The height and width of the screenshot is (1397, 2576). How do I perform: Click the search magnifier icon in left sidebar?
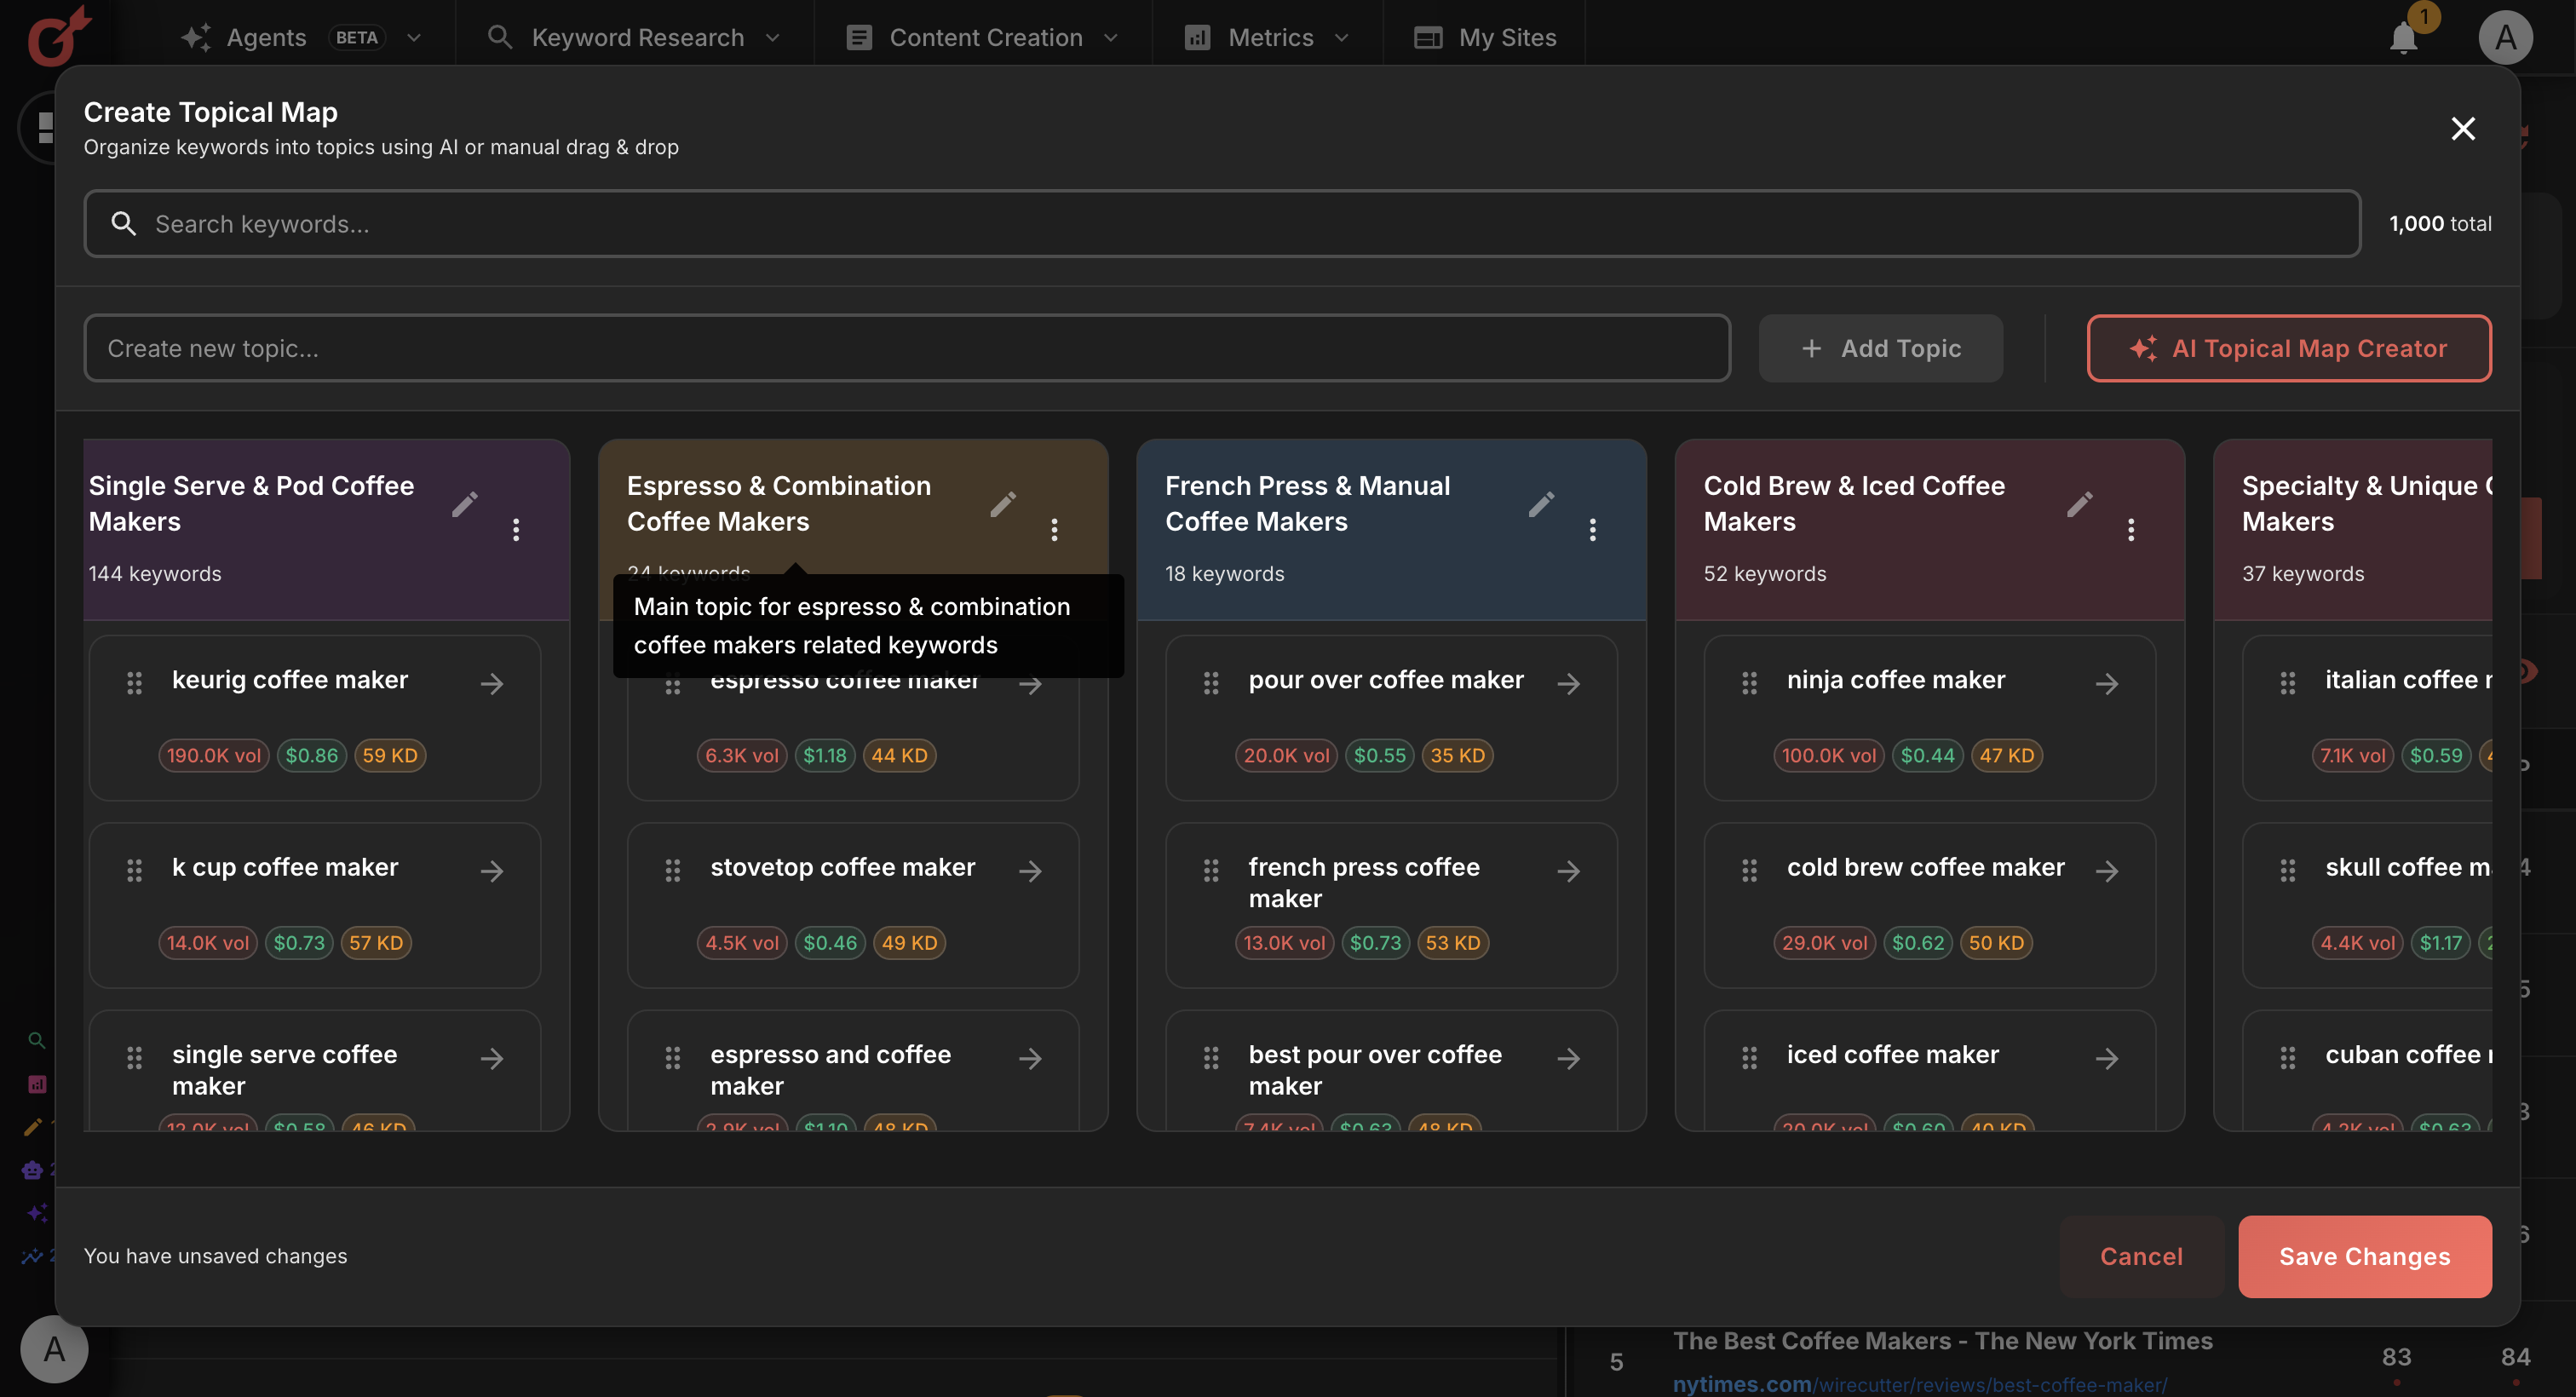(x=37, y=1040)
